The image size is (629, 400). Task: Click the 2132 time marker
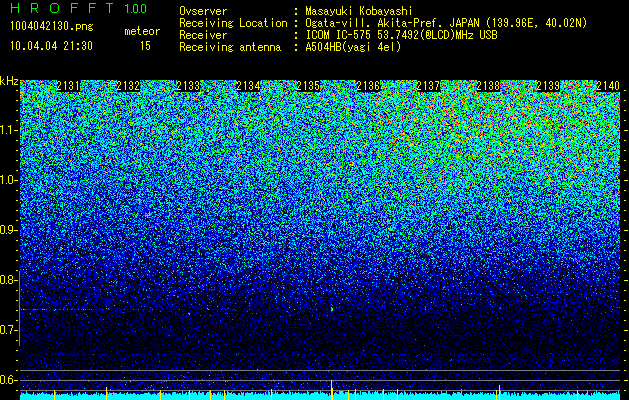coord(128,86)
